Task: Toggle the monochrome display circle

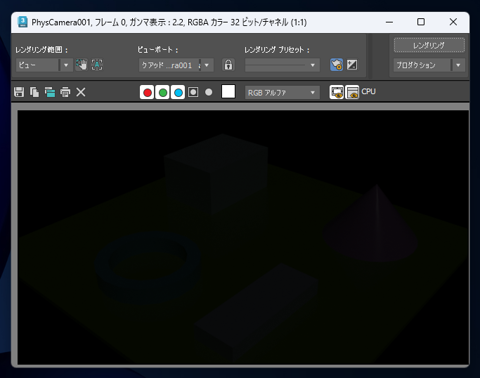Action: click(209, 92)
